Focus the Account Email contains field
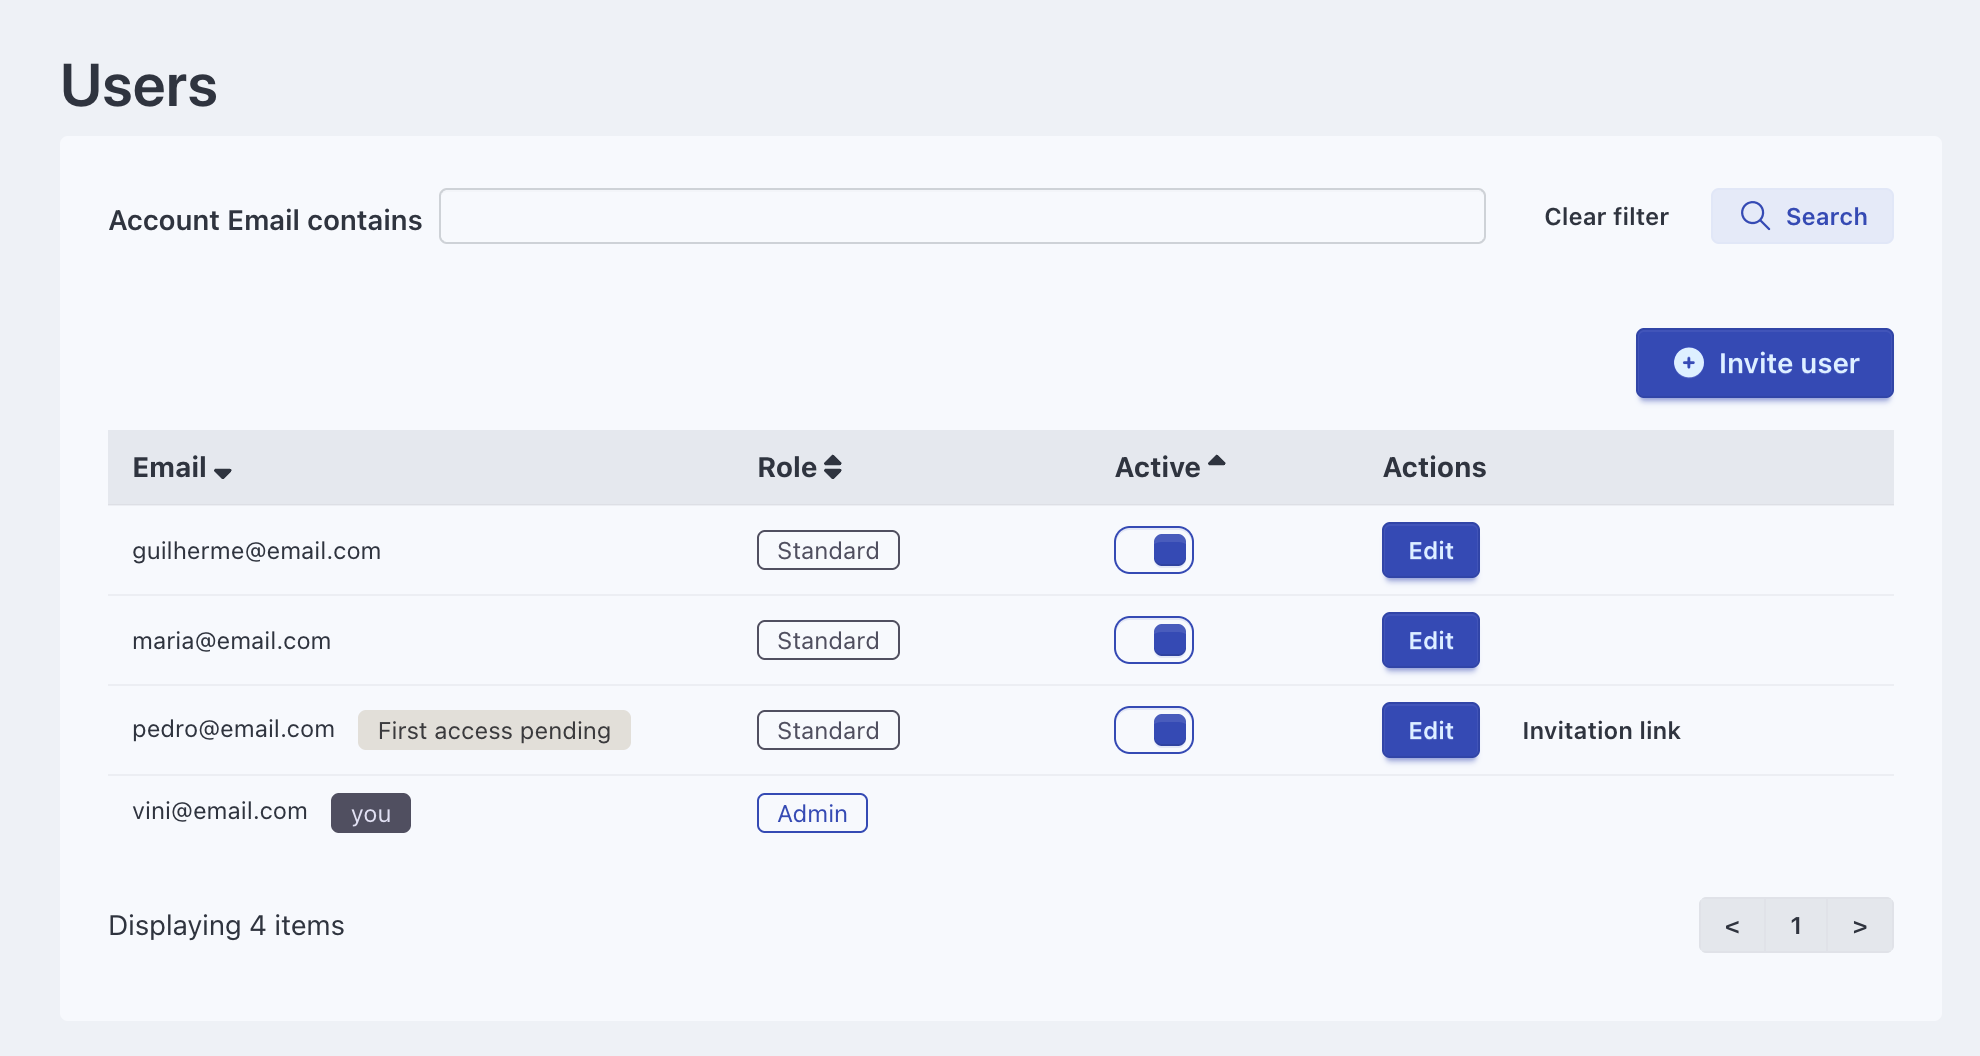 pos(961,216)
